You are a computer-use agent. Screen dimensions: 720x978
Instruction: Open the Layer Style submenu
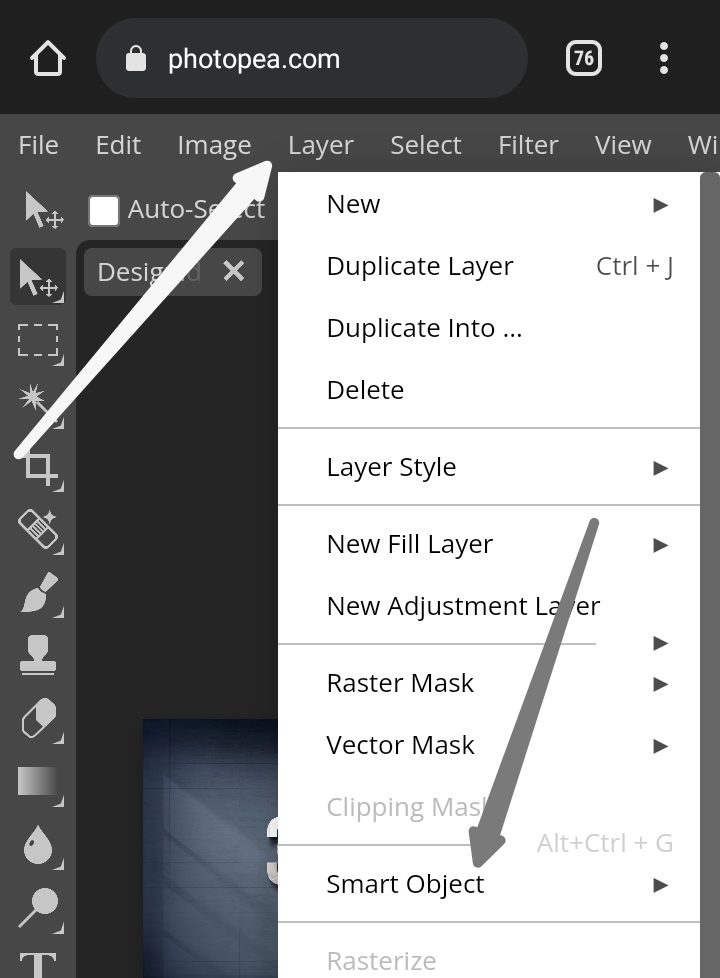[489, 467]
